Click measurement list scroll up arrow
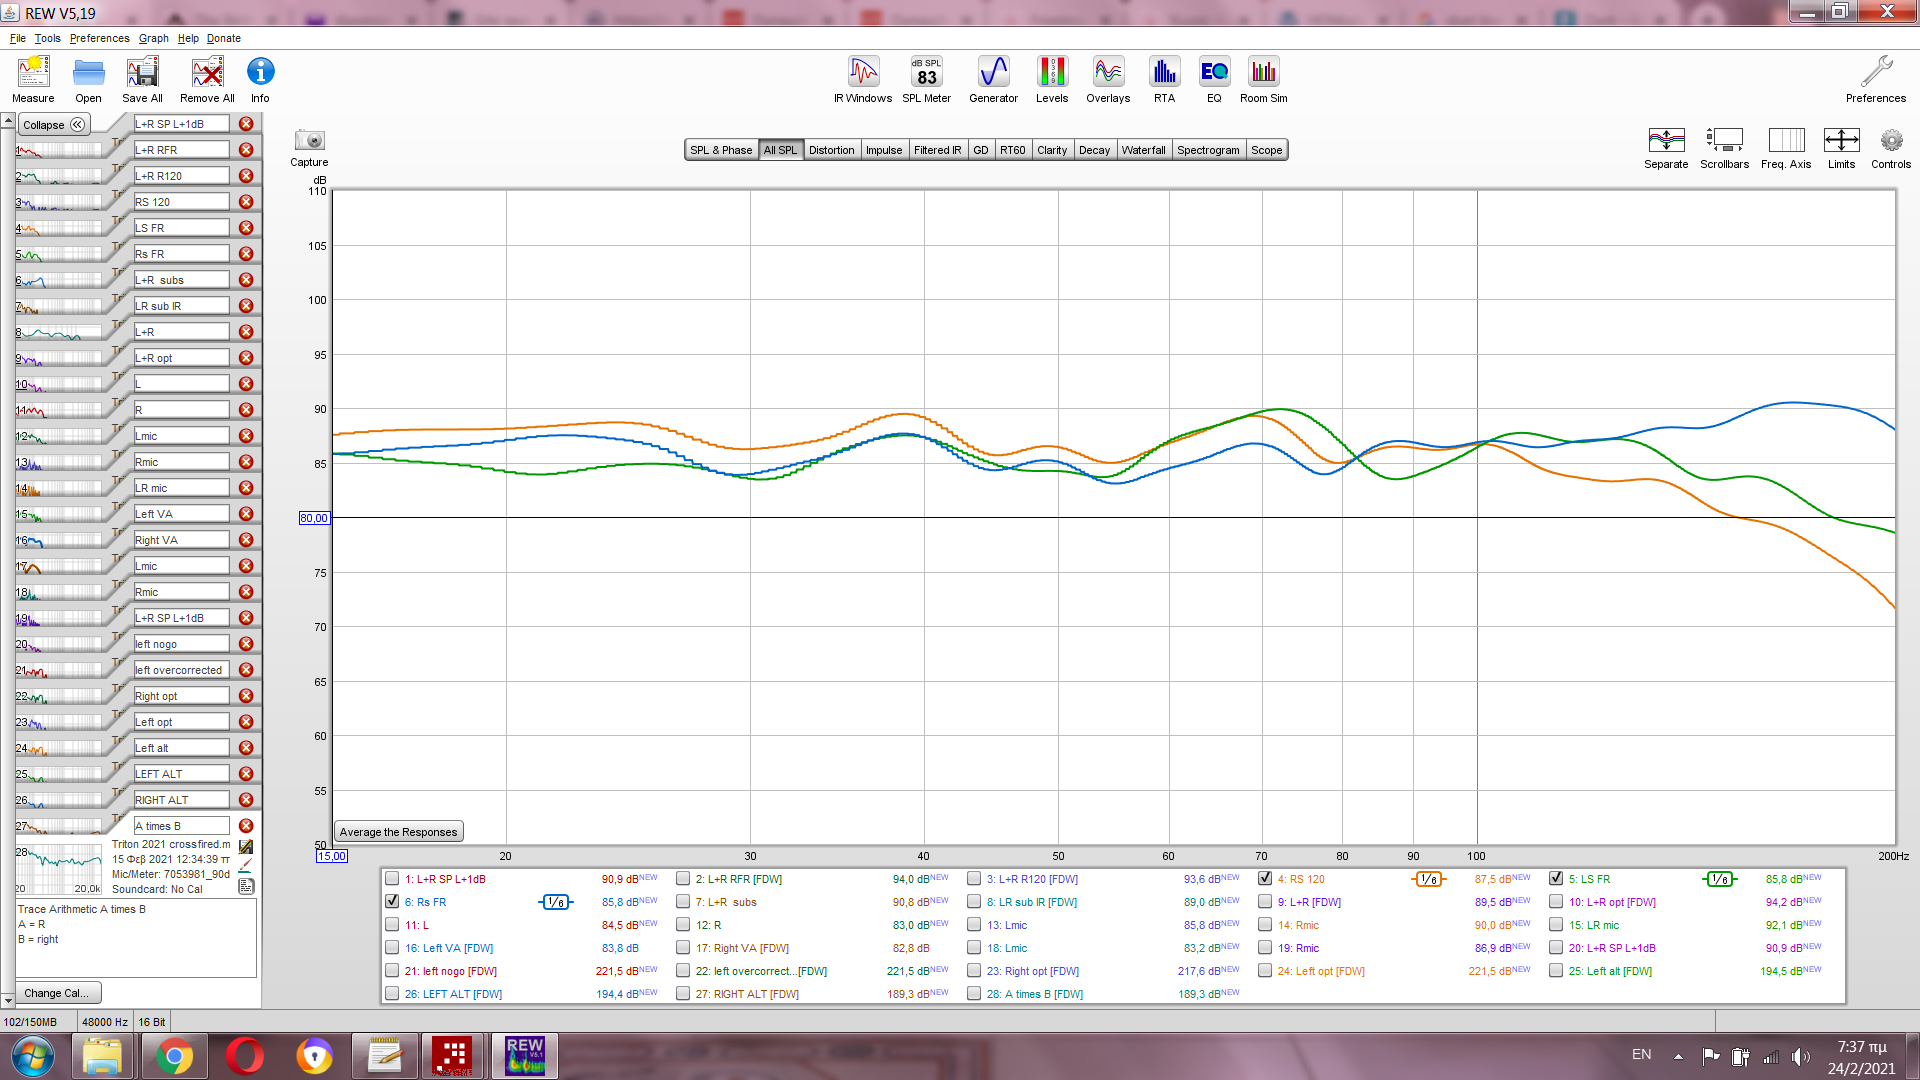 [8, 122]
